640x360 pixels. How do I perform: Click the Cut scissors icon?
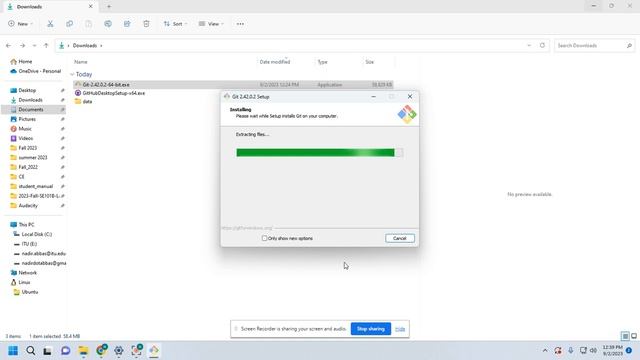click(50, 24)
